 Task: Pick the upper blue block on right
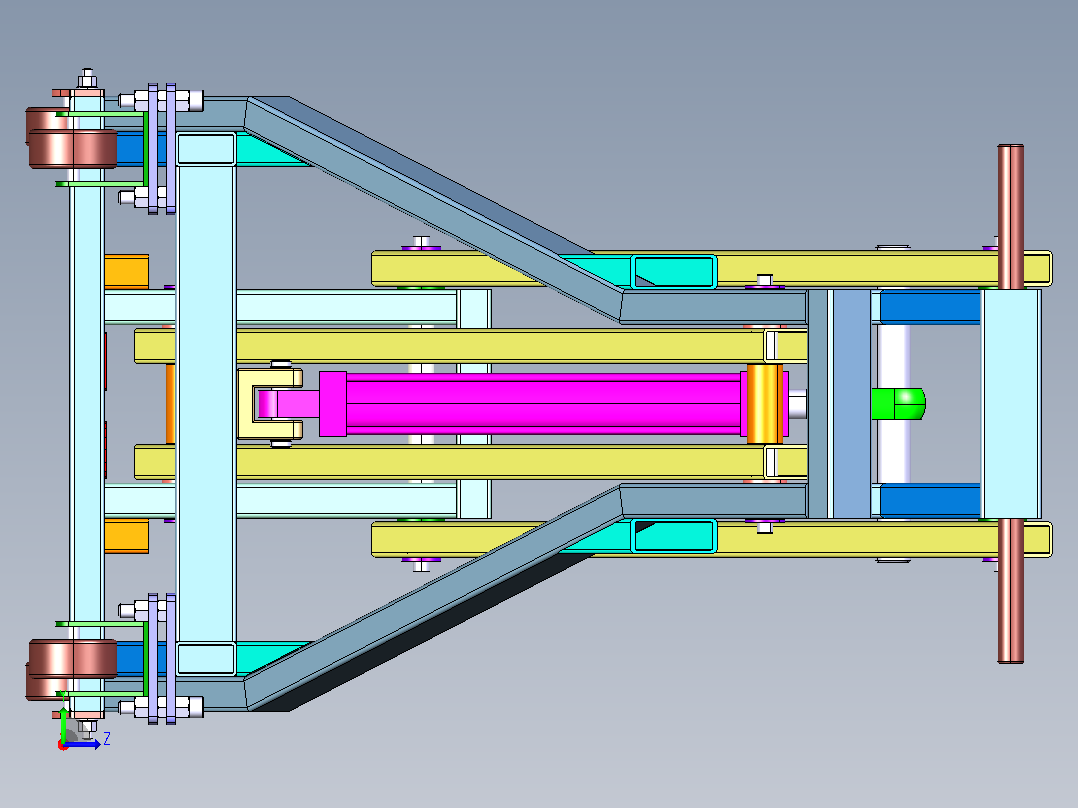[930, 307]
